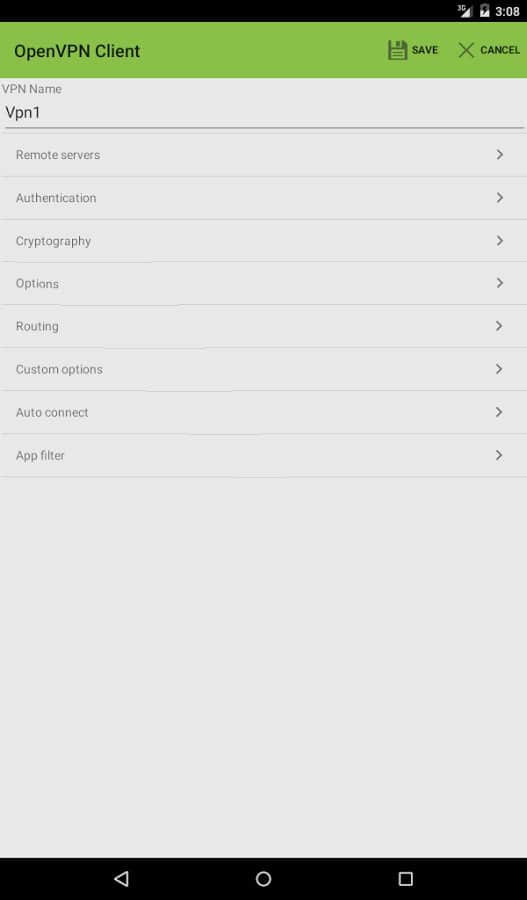Open the App filter settings entry
Viewport: 527px width, 900px height.
click(264, 455)
